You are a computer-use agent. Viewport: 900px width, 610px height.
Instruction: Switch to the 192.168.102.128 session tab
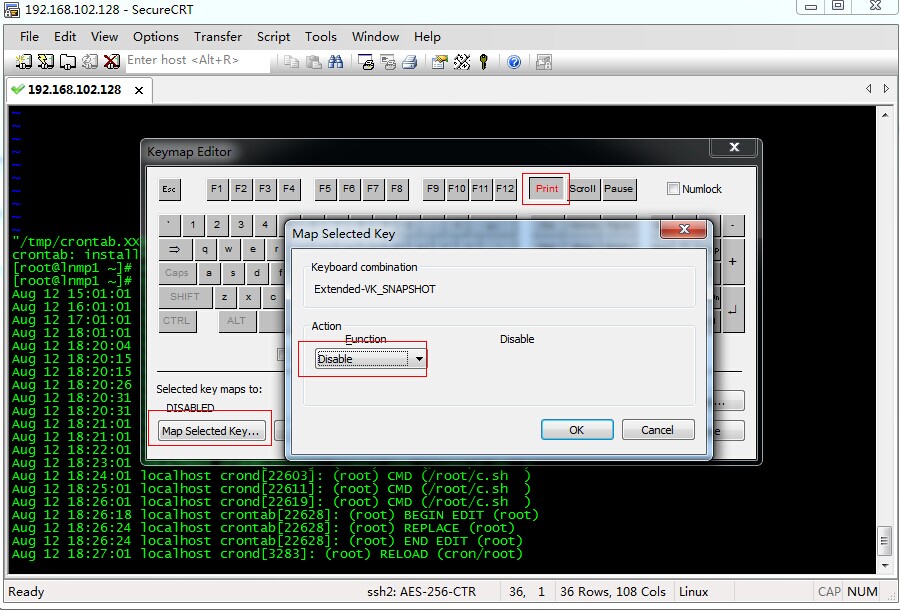pyautogui.click(x=75, y=90)
